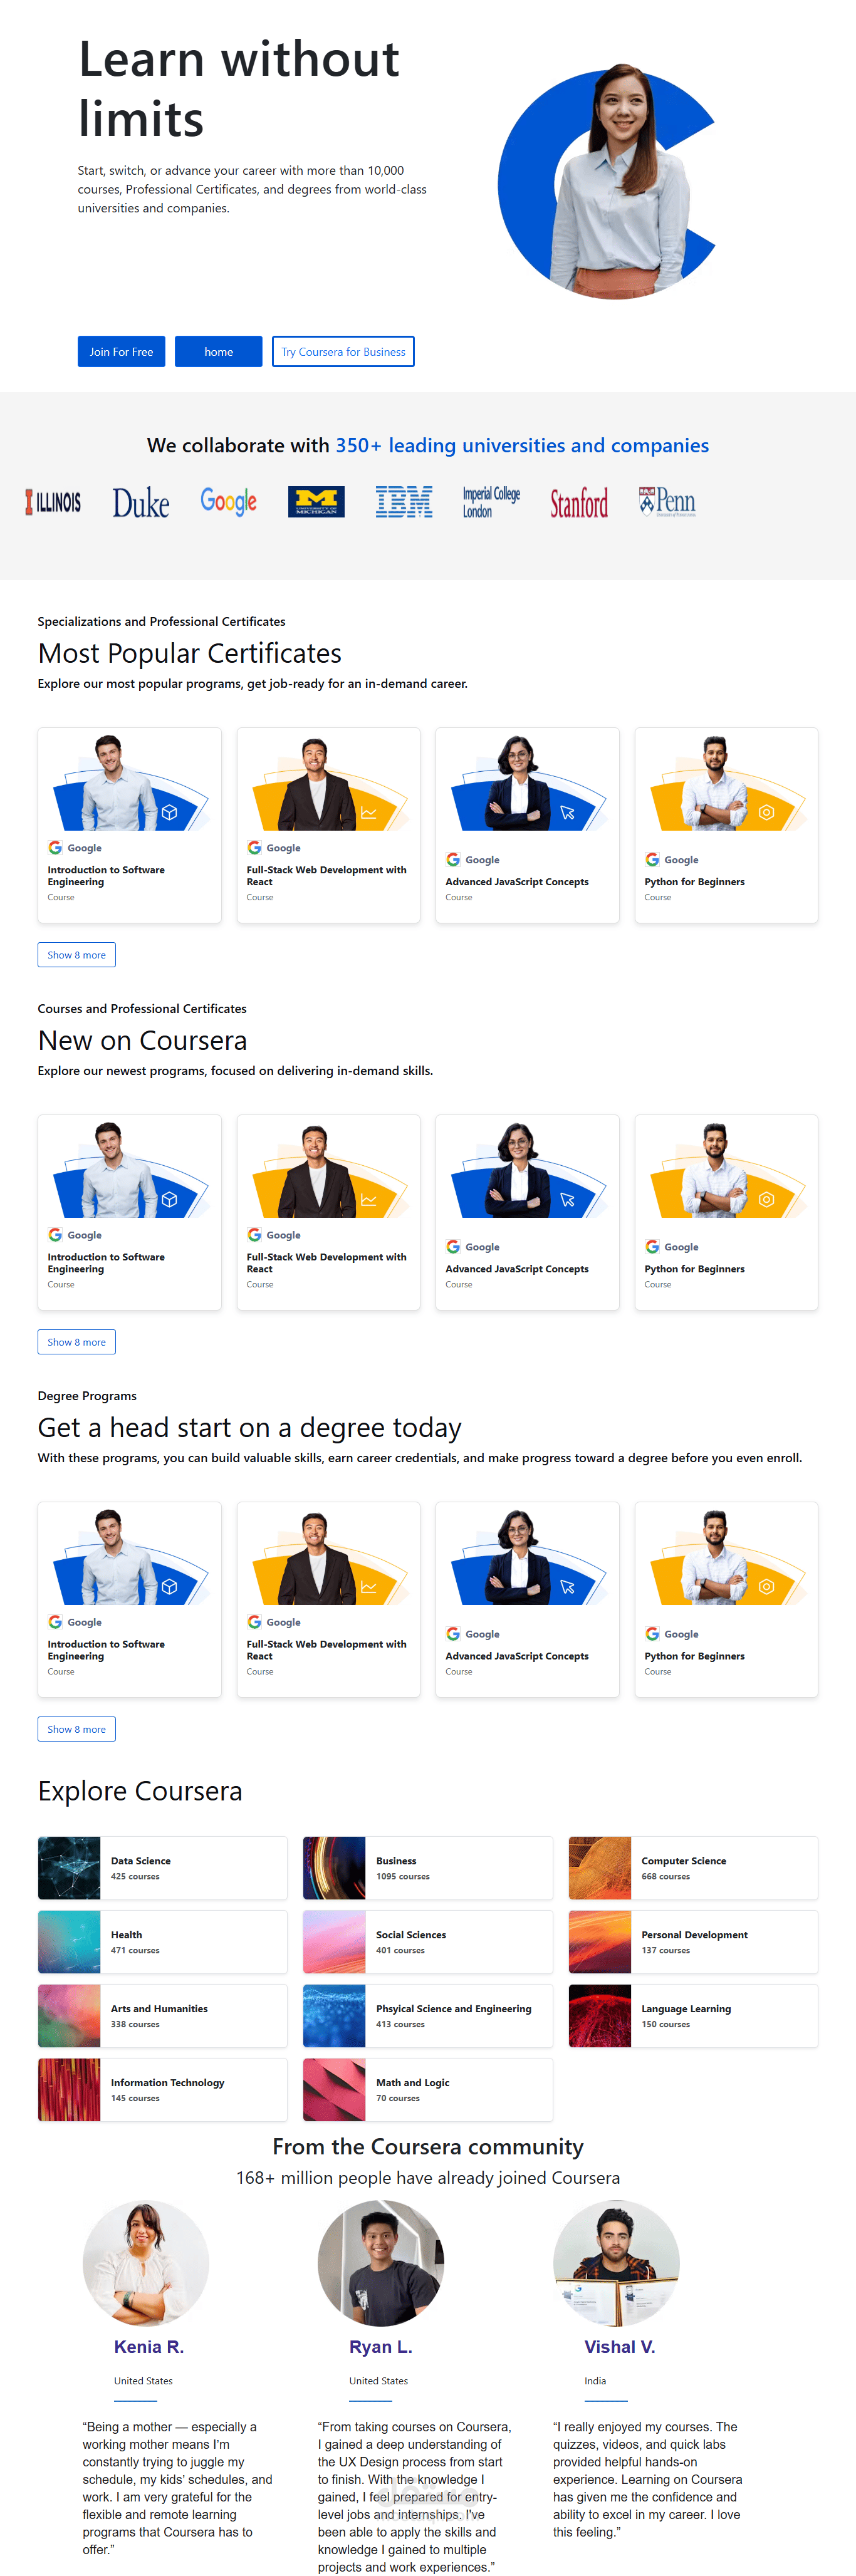The width and height of the screenshot is (856, 2576).
Task: Follow the 350+ leading universities and companies link
Action: pyautogui.click(x=522, y=445)
